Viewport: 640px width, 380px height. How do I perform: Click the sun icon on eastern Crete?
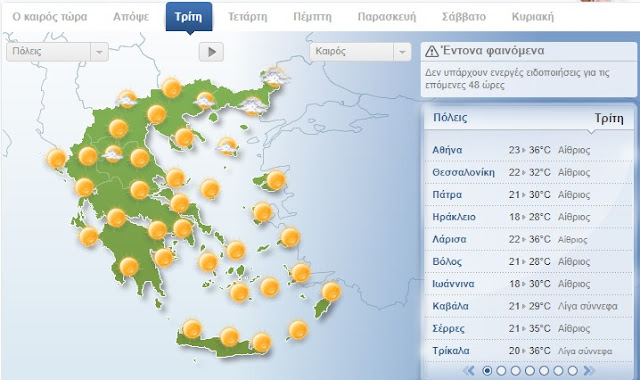click(261, 342)
